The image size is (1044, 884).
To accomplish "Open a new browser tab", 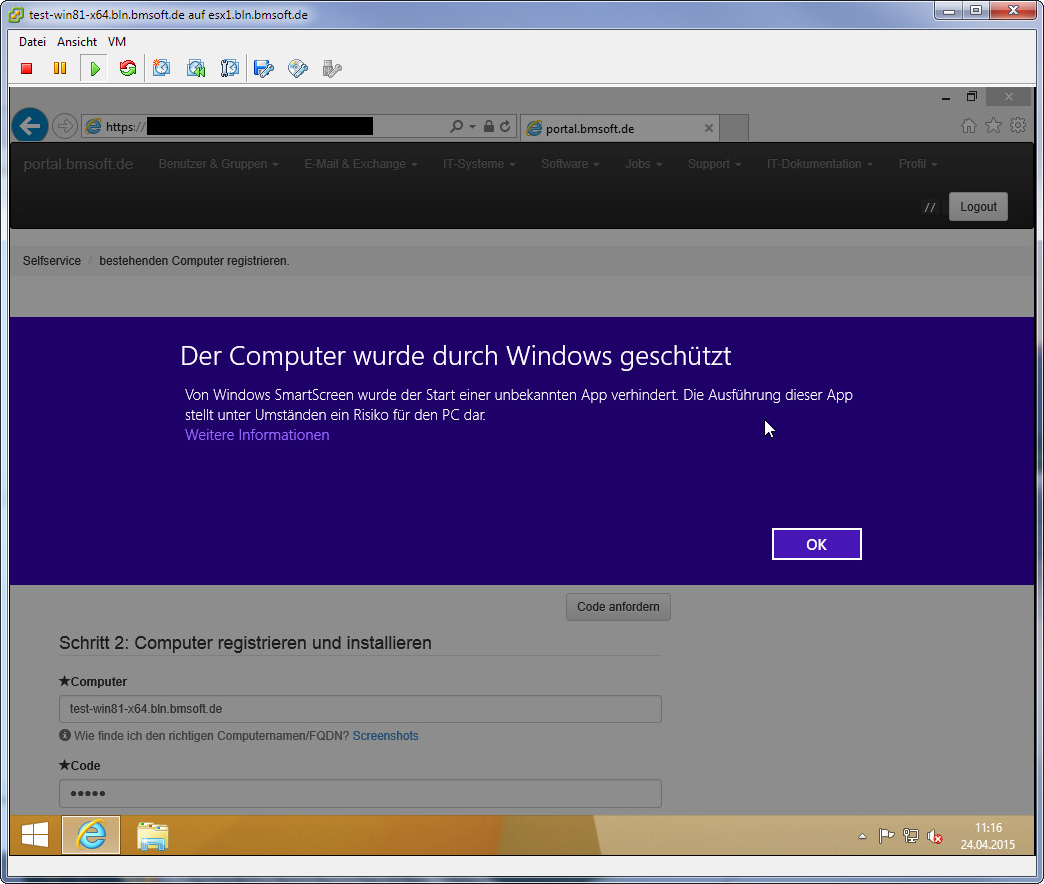I will coord(734,128).
